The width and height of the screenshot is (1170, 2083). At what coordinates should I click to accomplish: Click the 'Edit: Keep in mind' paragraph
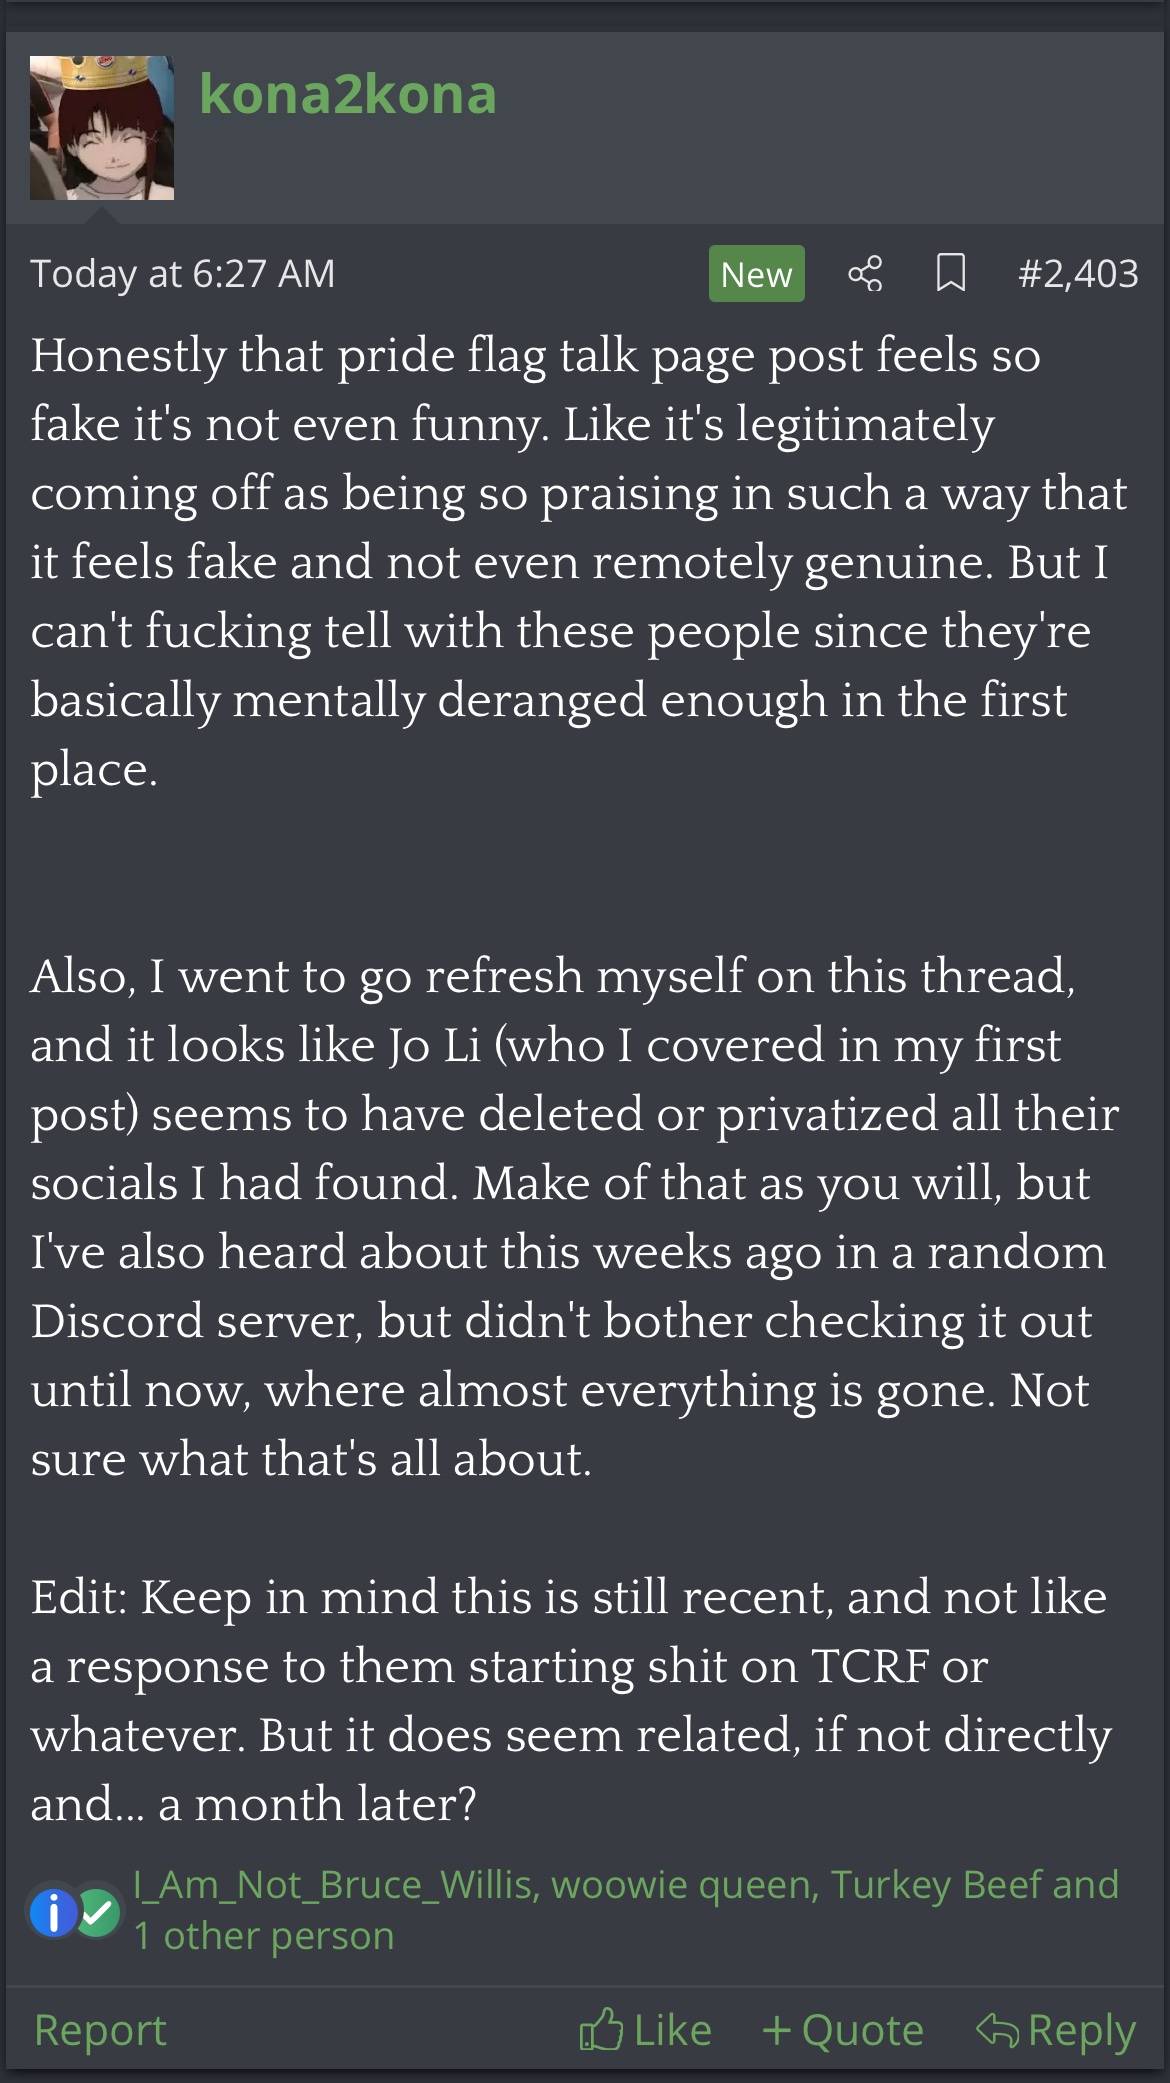[570, 1700]
